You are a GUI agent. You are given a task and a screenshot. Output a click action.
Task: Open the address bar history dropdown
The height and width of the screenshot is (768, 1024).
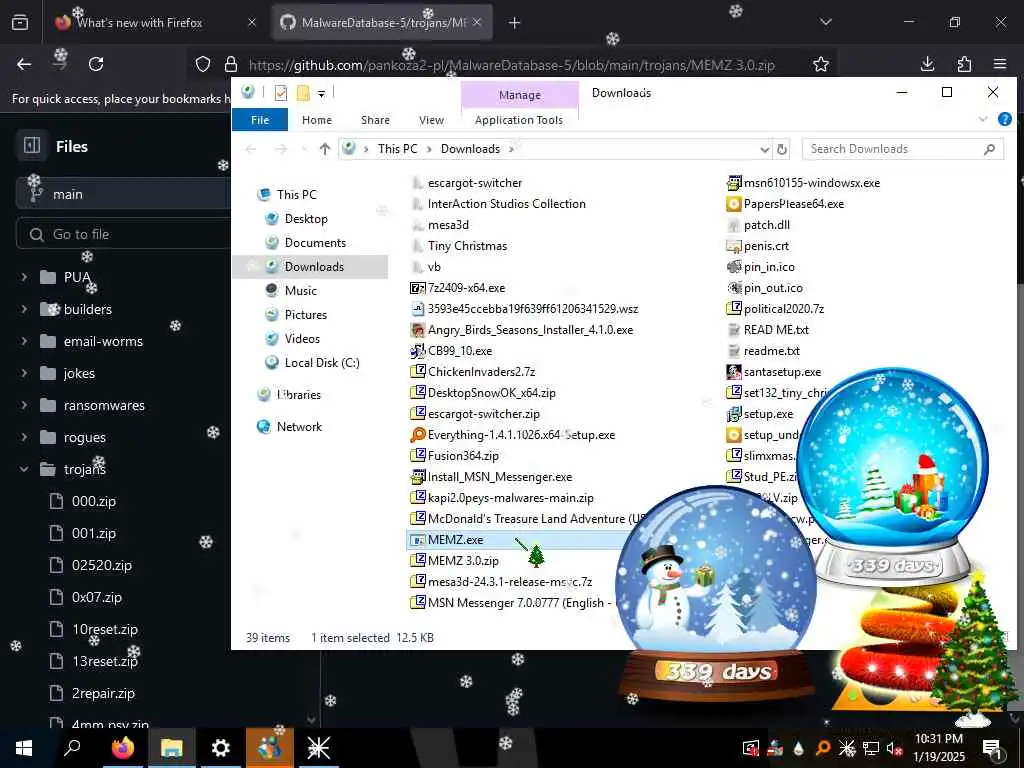coord(764,149)
